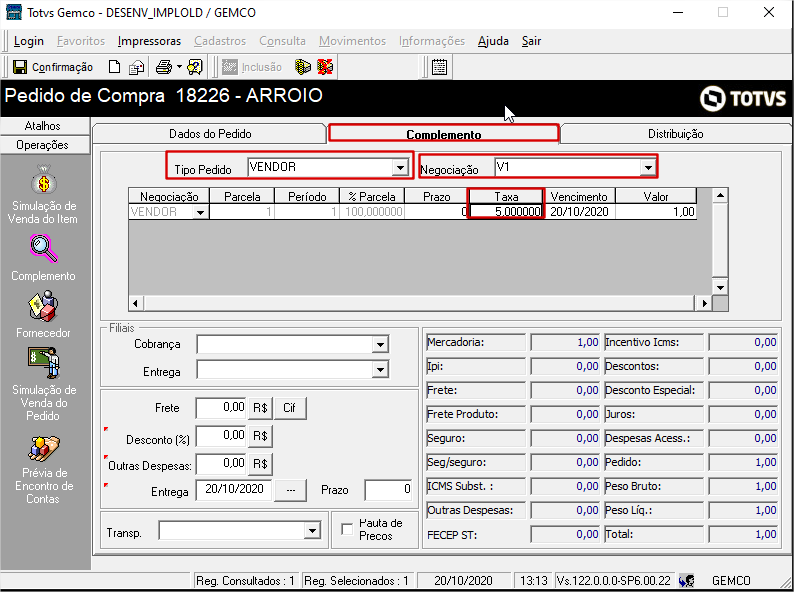
Task: Click the new blank document icon
Action: click(x=115, y=67)
